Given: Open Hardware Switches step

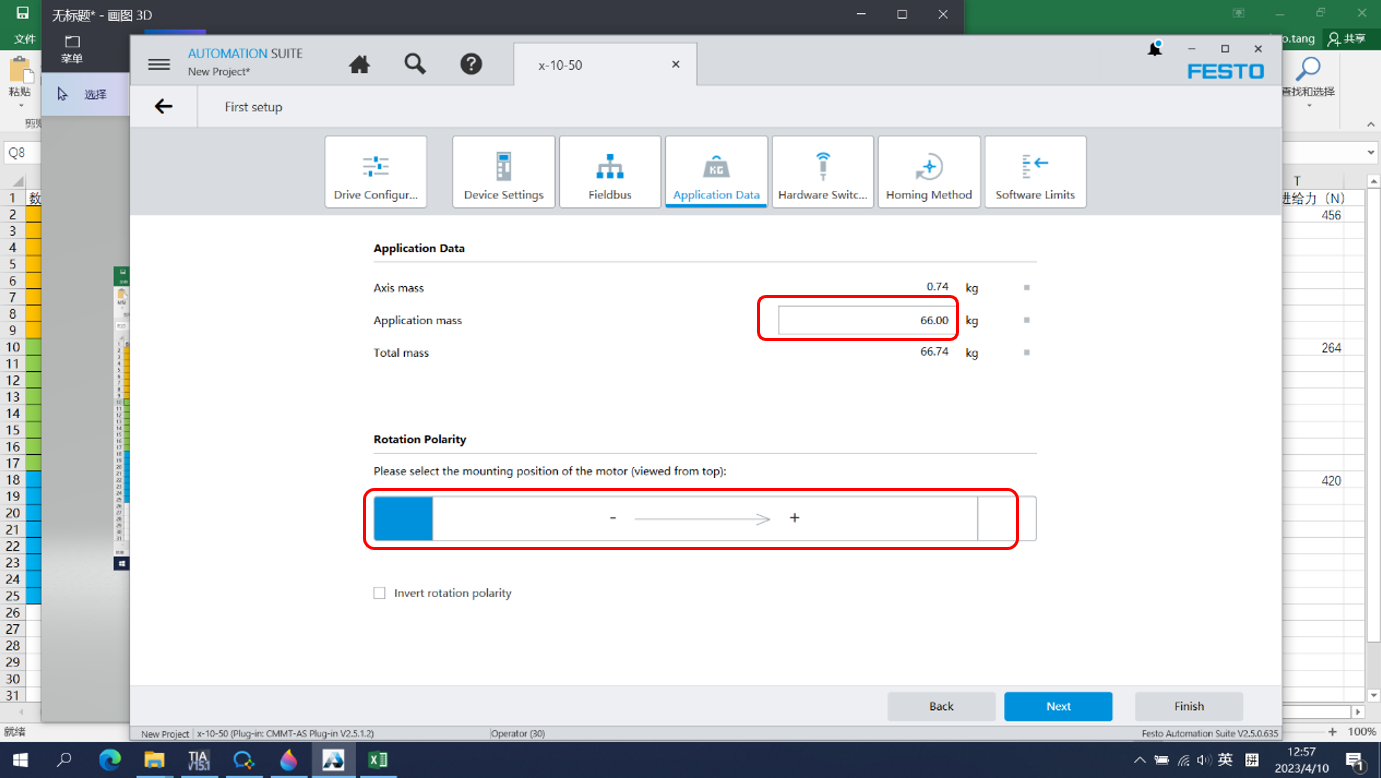Looking at the screenshot, I should pos(823,172).
